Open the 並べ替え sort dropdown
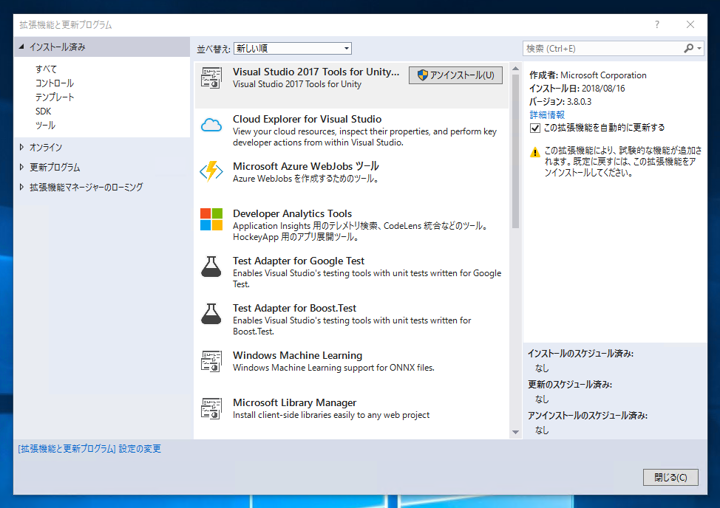Viewport: 720px width, 508px height. point(292,48)
